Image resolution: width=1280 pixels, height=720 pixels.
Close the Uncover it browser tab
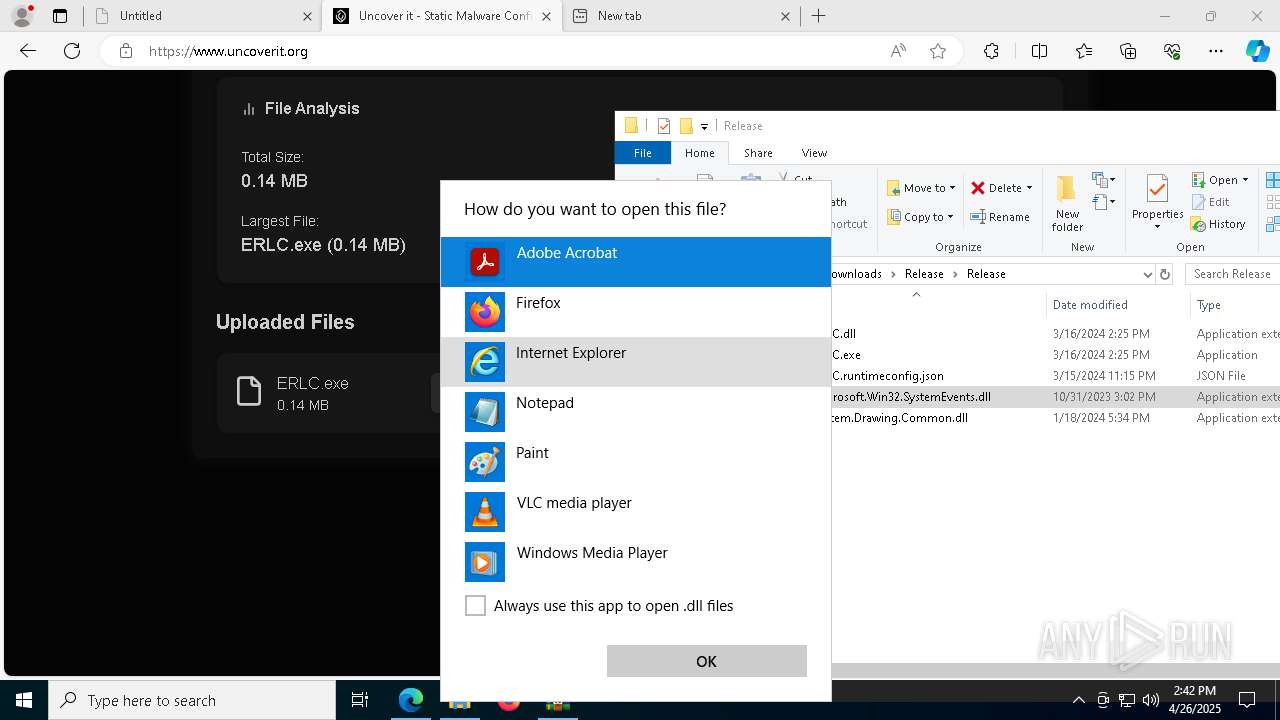(546, 16)
